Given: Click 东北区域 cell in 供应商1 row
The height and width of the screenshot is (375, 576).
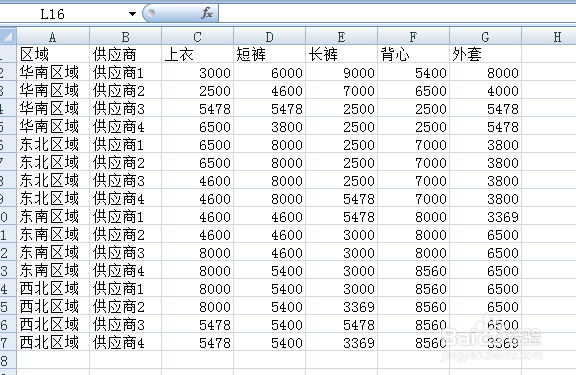Looking at the screenshot, I should pos(53,144).
